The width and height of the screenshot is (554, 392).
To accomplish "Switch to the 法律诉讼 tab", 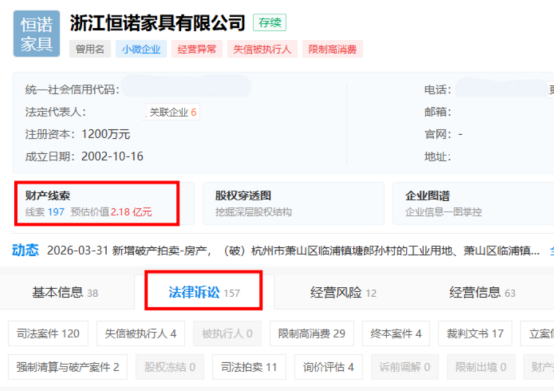I will pyautogui.click(x=204, y=292).
